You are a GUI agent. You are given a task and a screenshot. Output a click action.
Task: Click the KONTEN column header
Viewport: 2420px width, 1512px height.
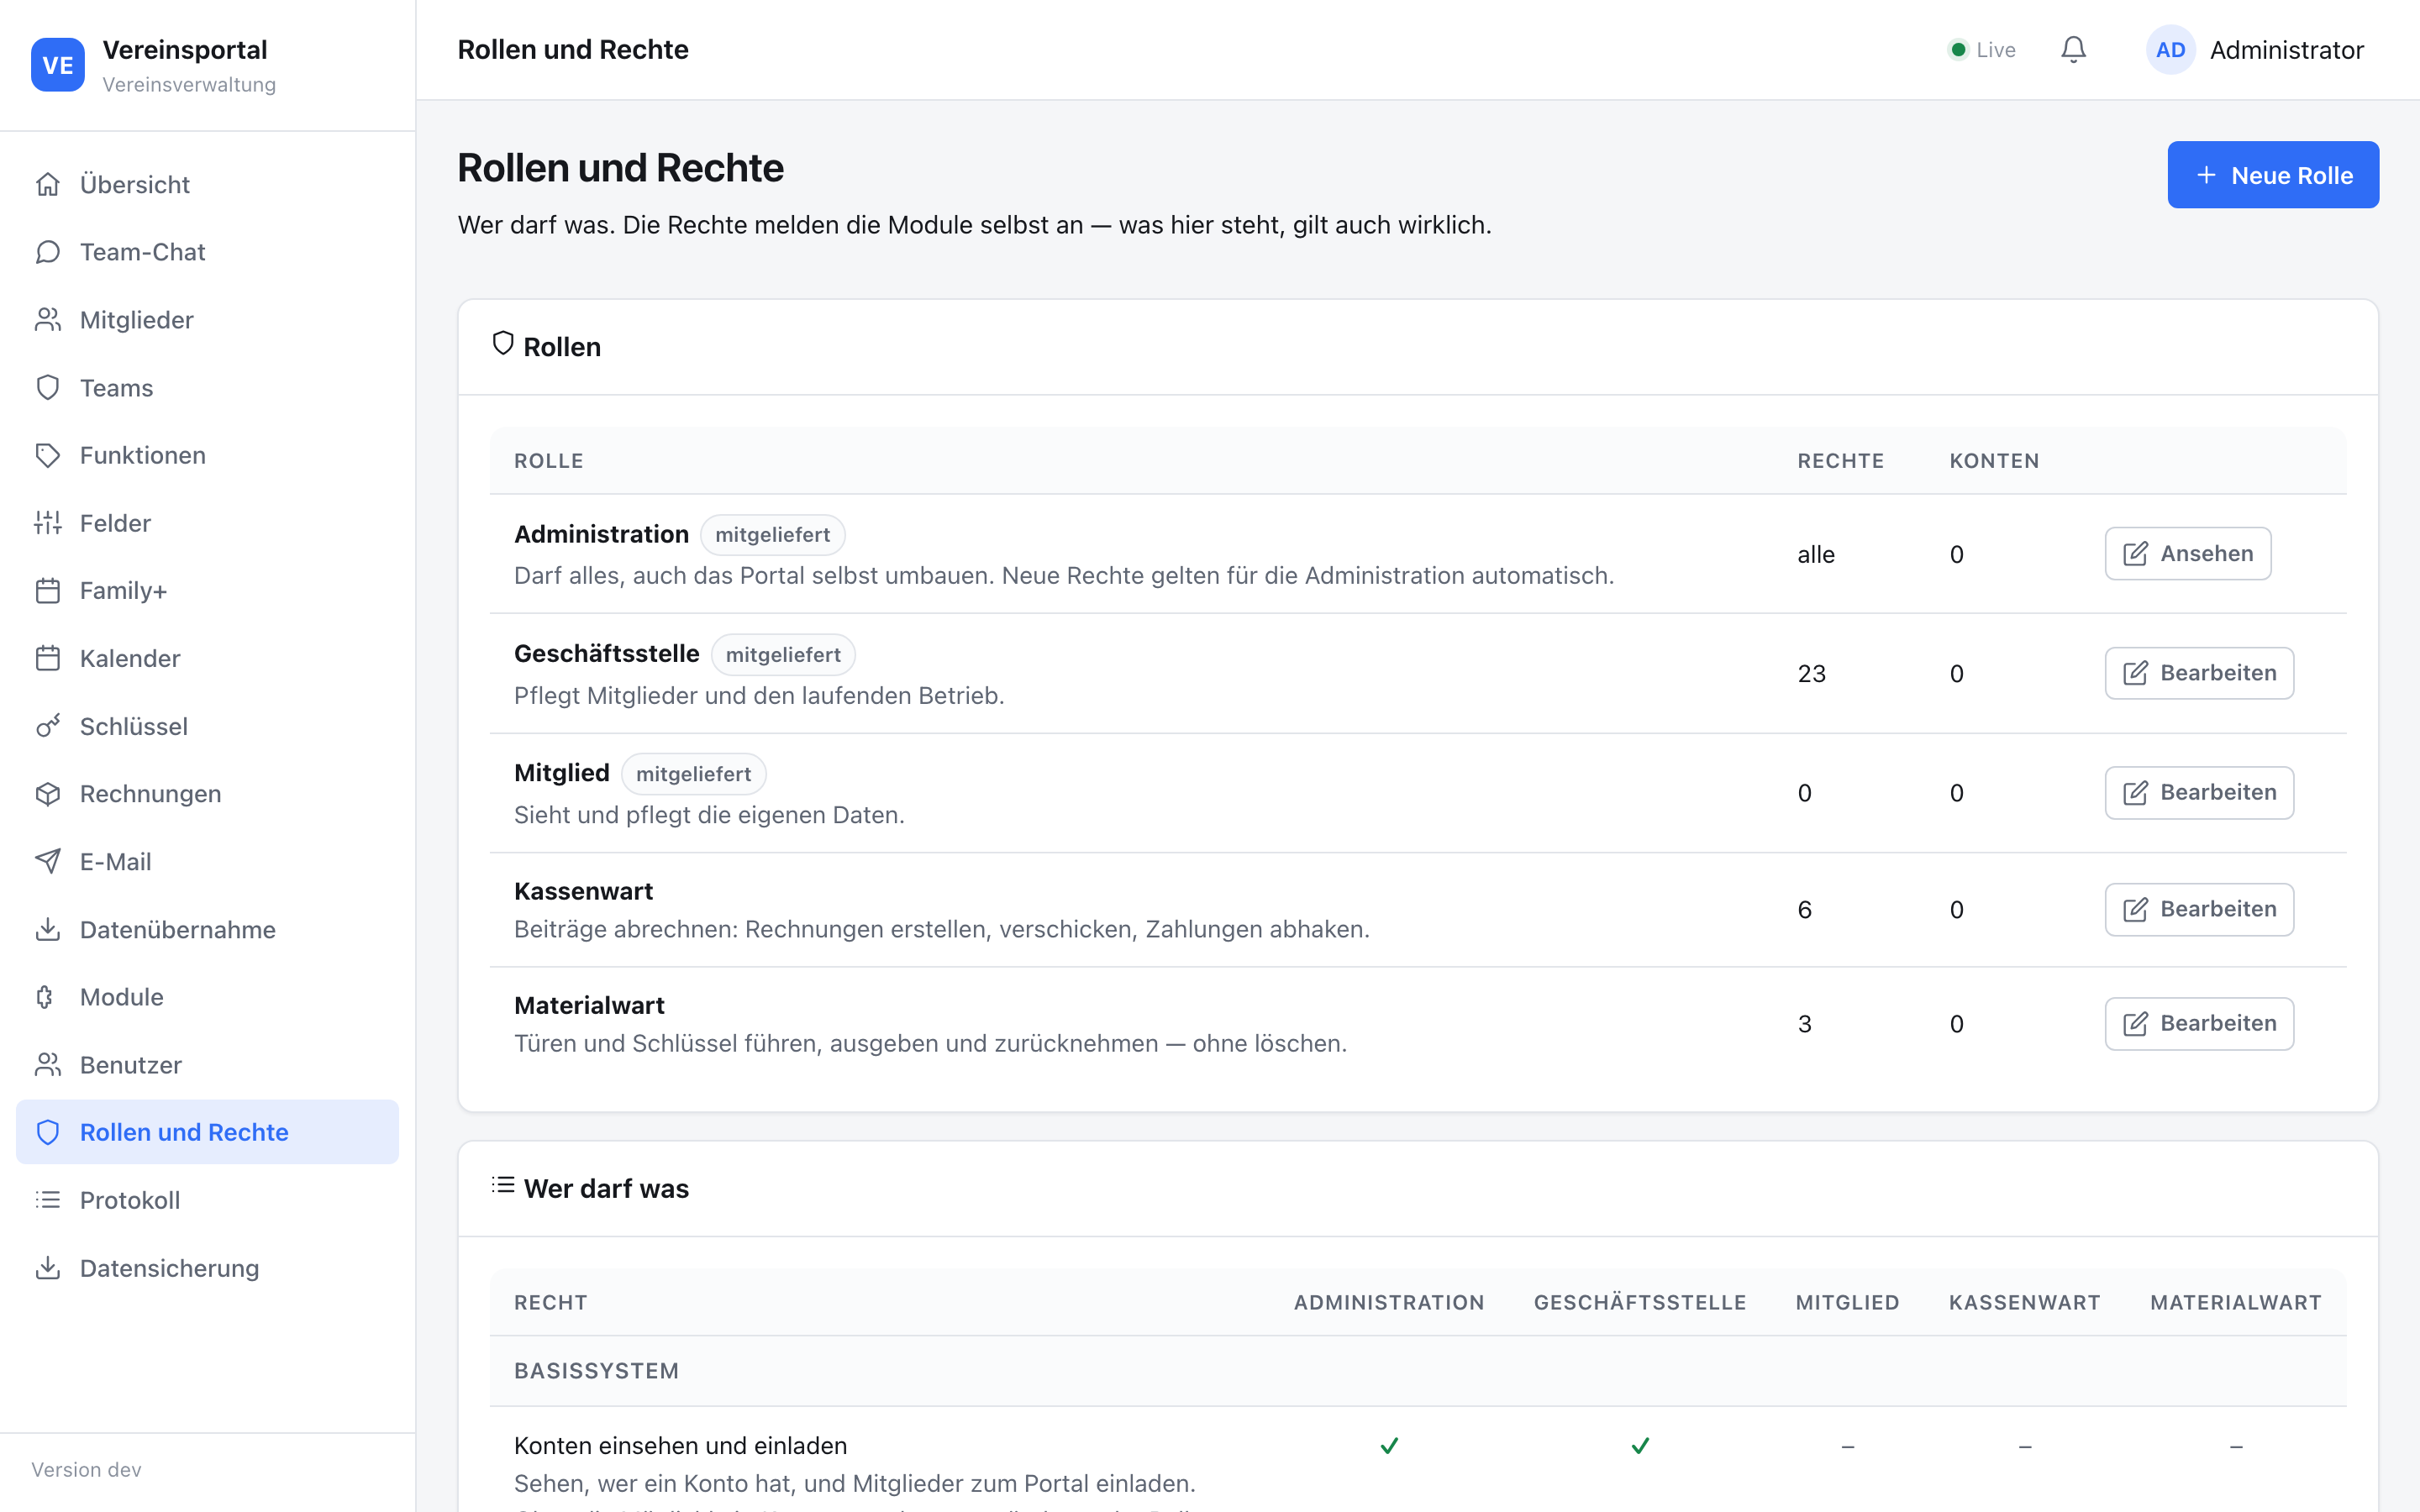coord(1994,461)
